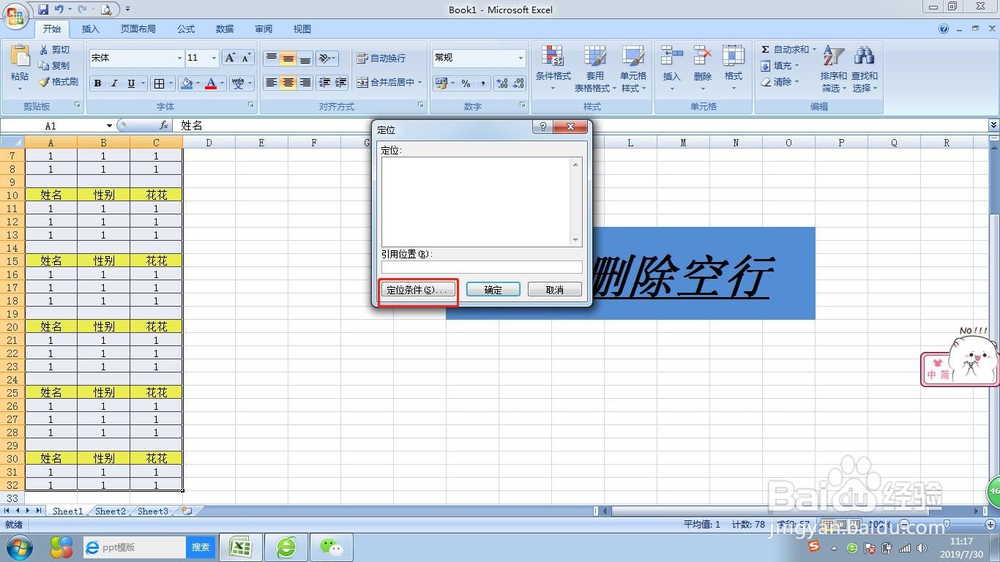Switch to the 插入 ribbon tab
Screen dimensions: 1000x562
(x=91, y=29)
